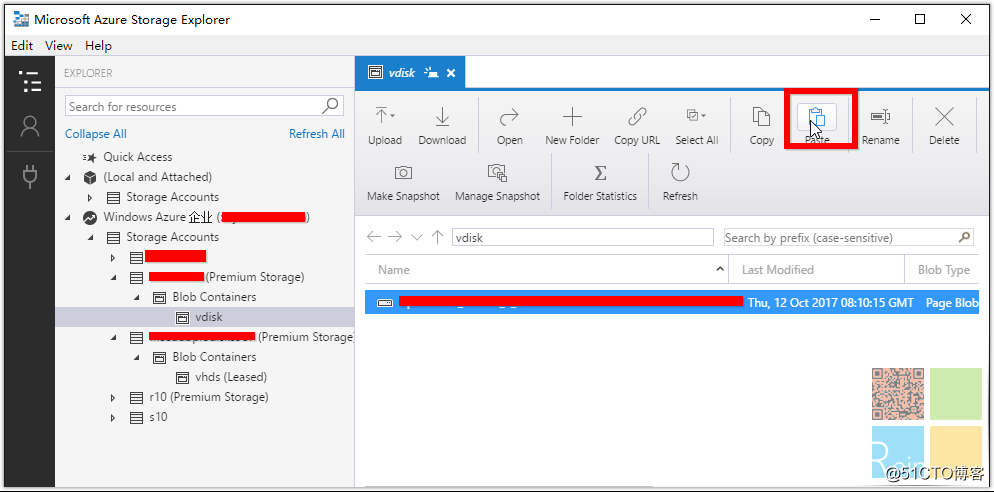Open the navigation history down chevron
The height and width of the screenshot is (492, 994).
click(x=416, y=237)
